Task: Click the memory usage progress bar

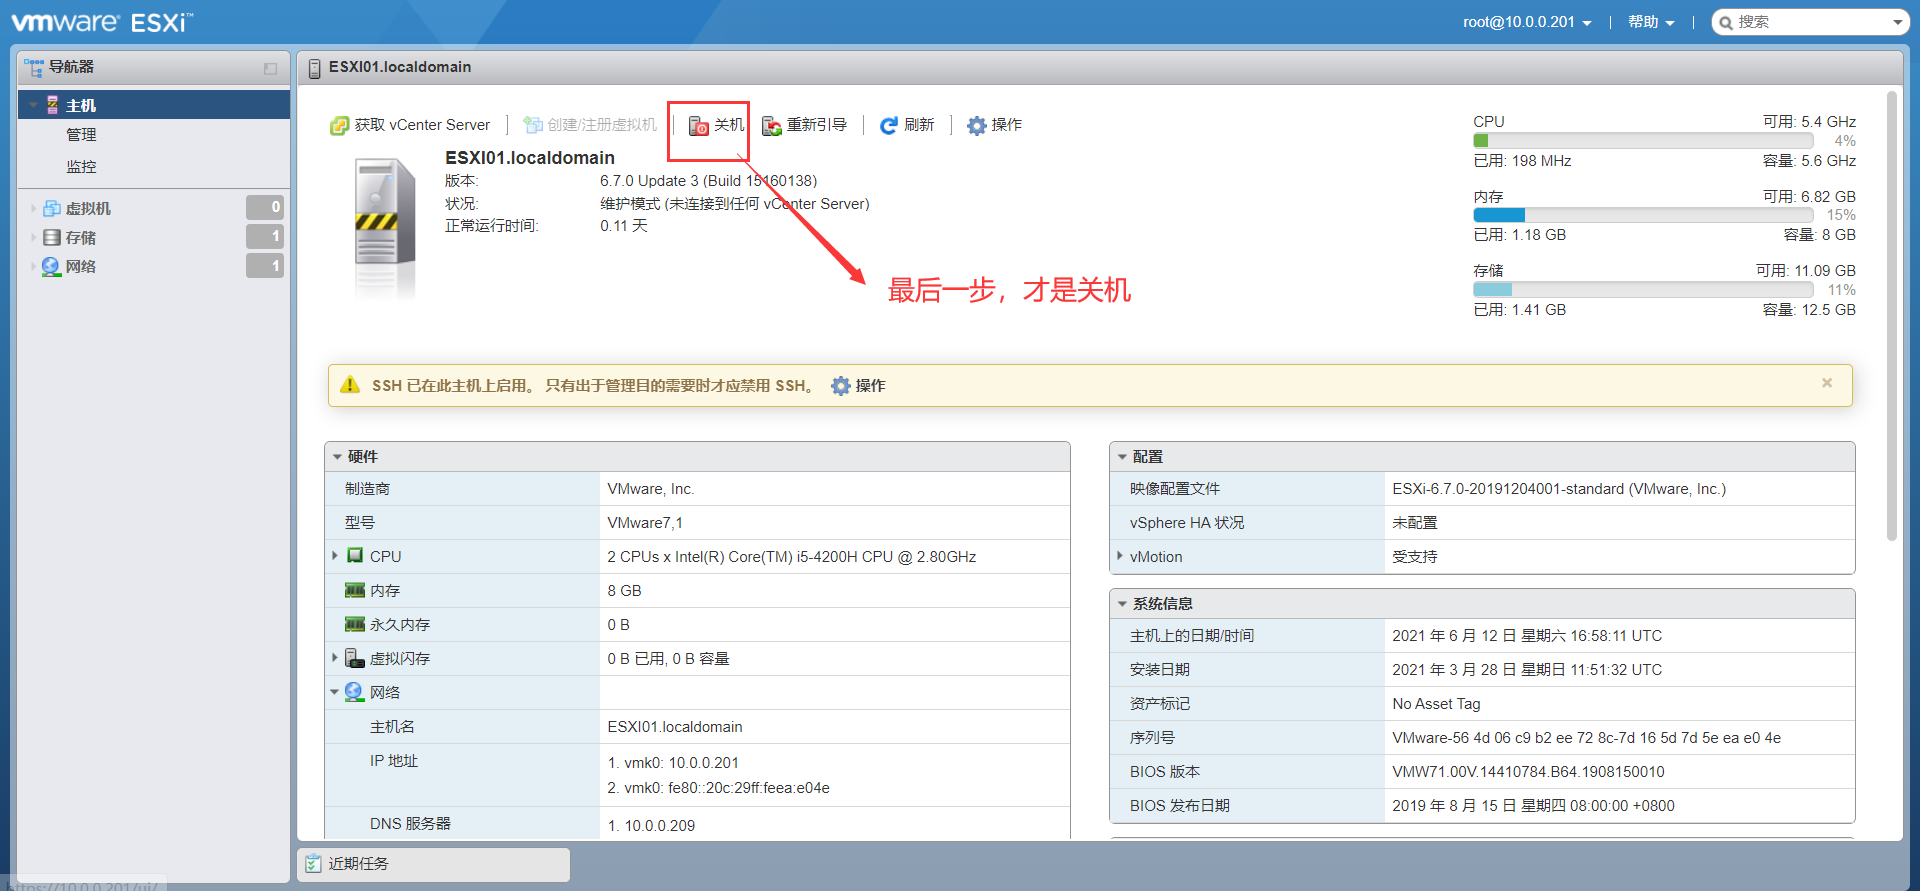Action: pos(1643,215)
